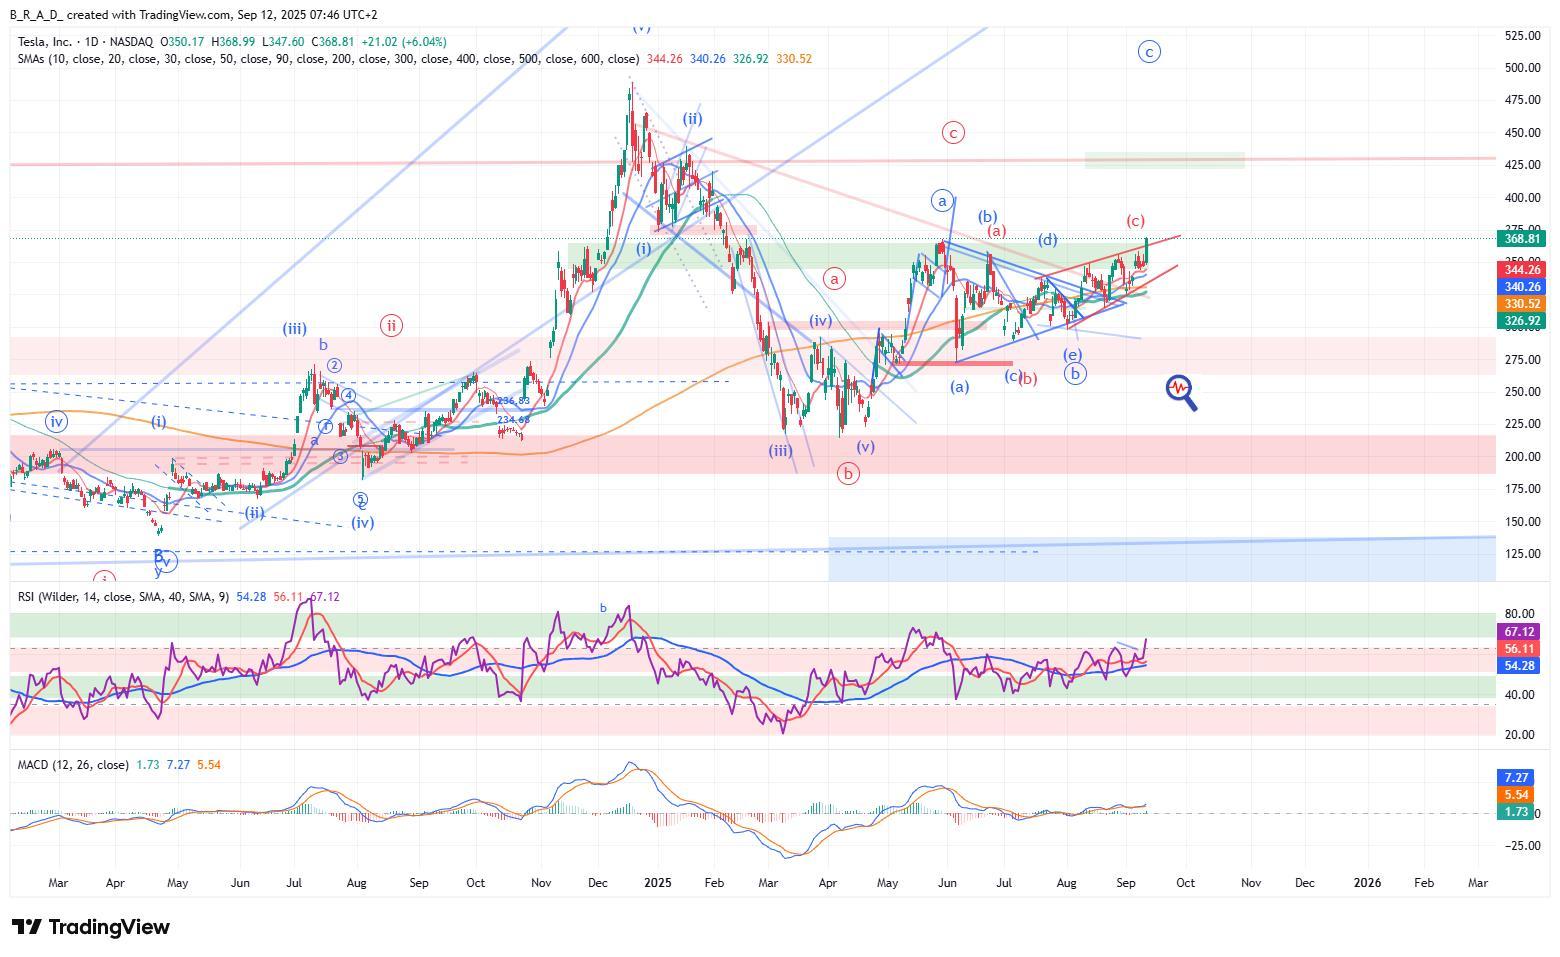Click the 'L347.60' low value in legend

pos(284,42)
